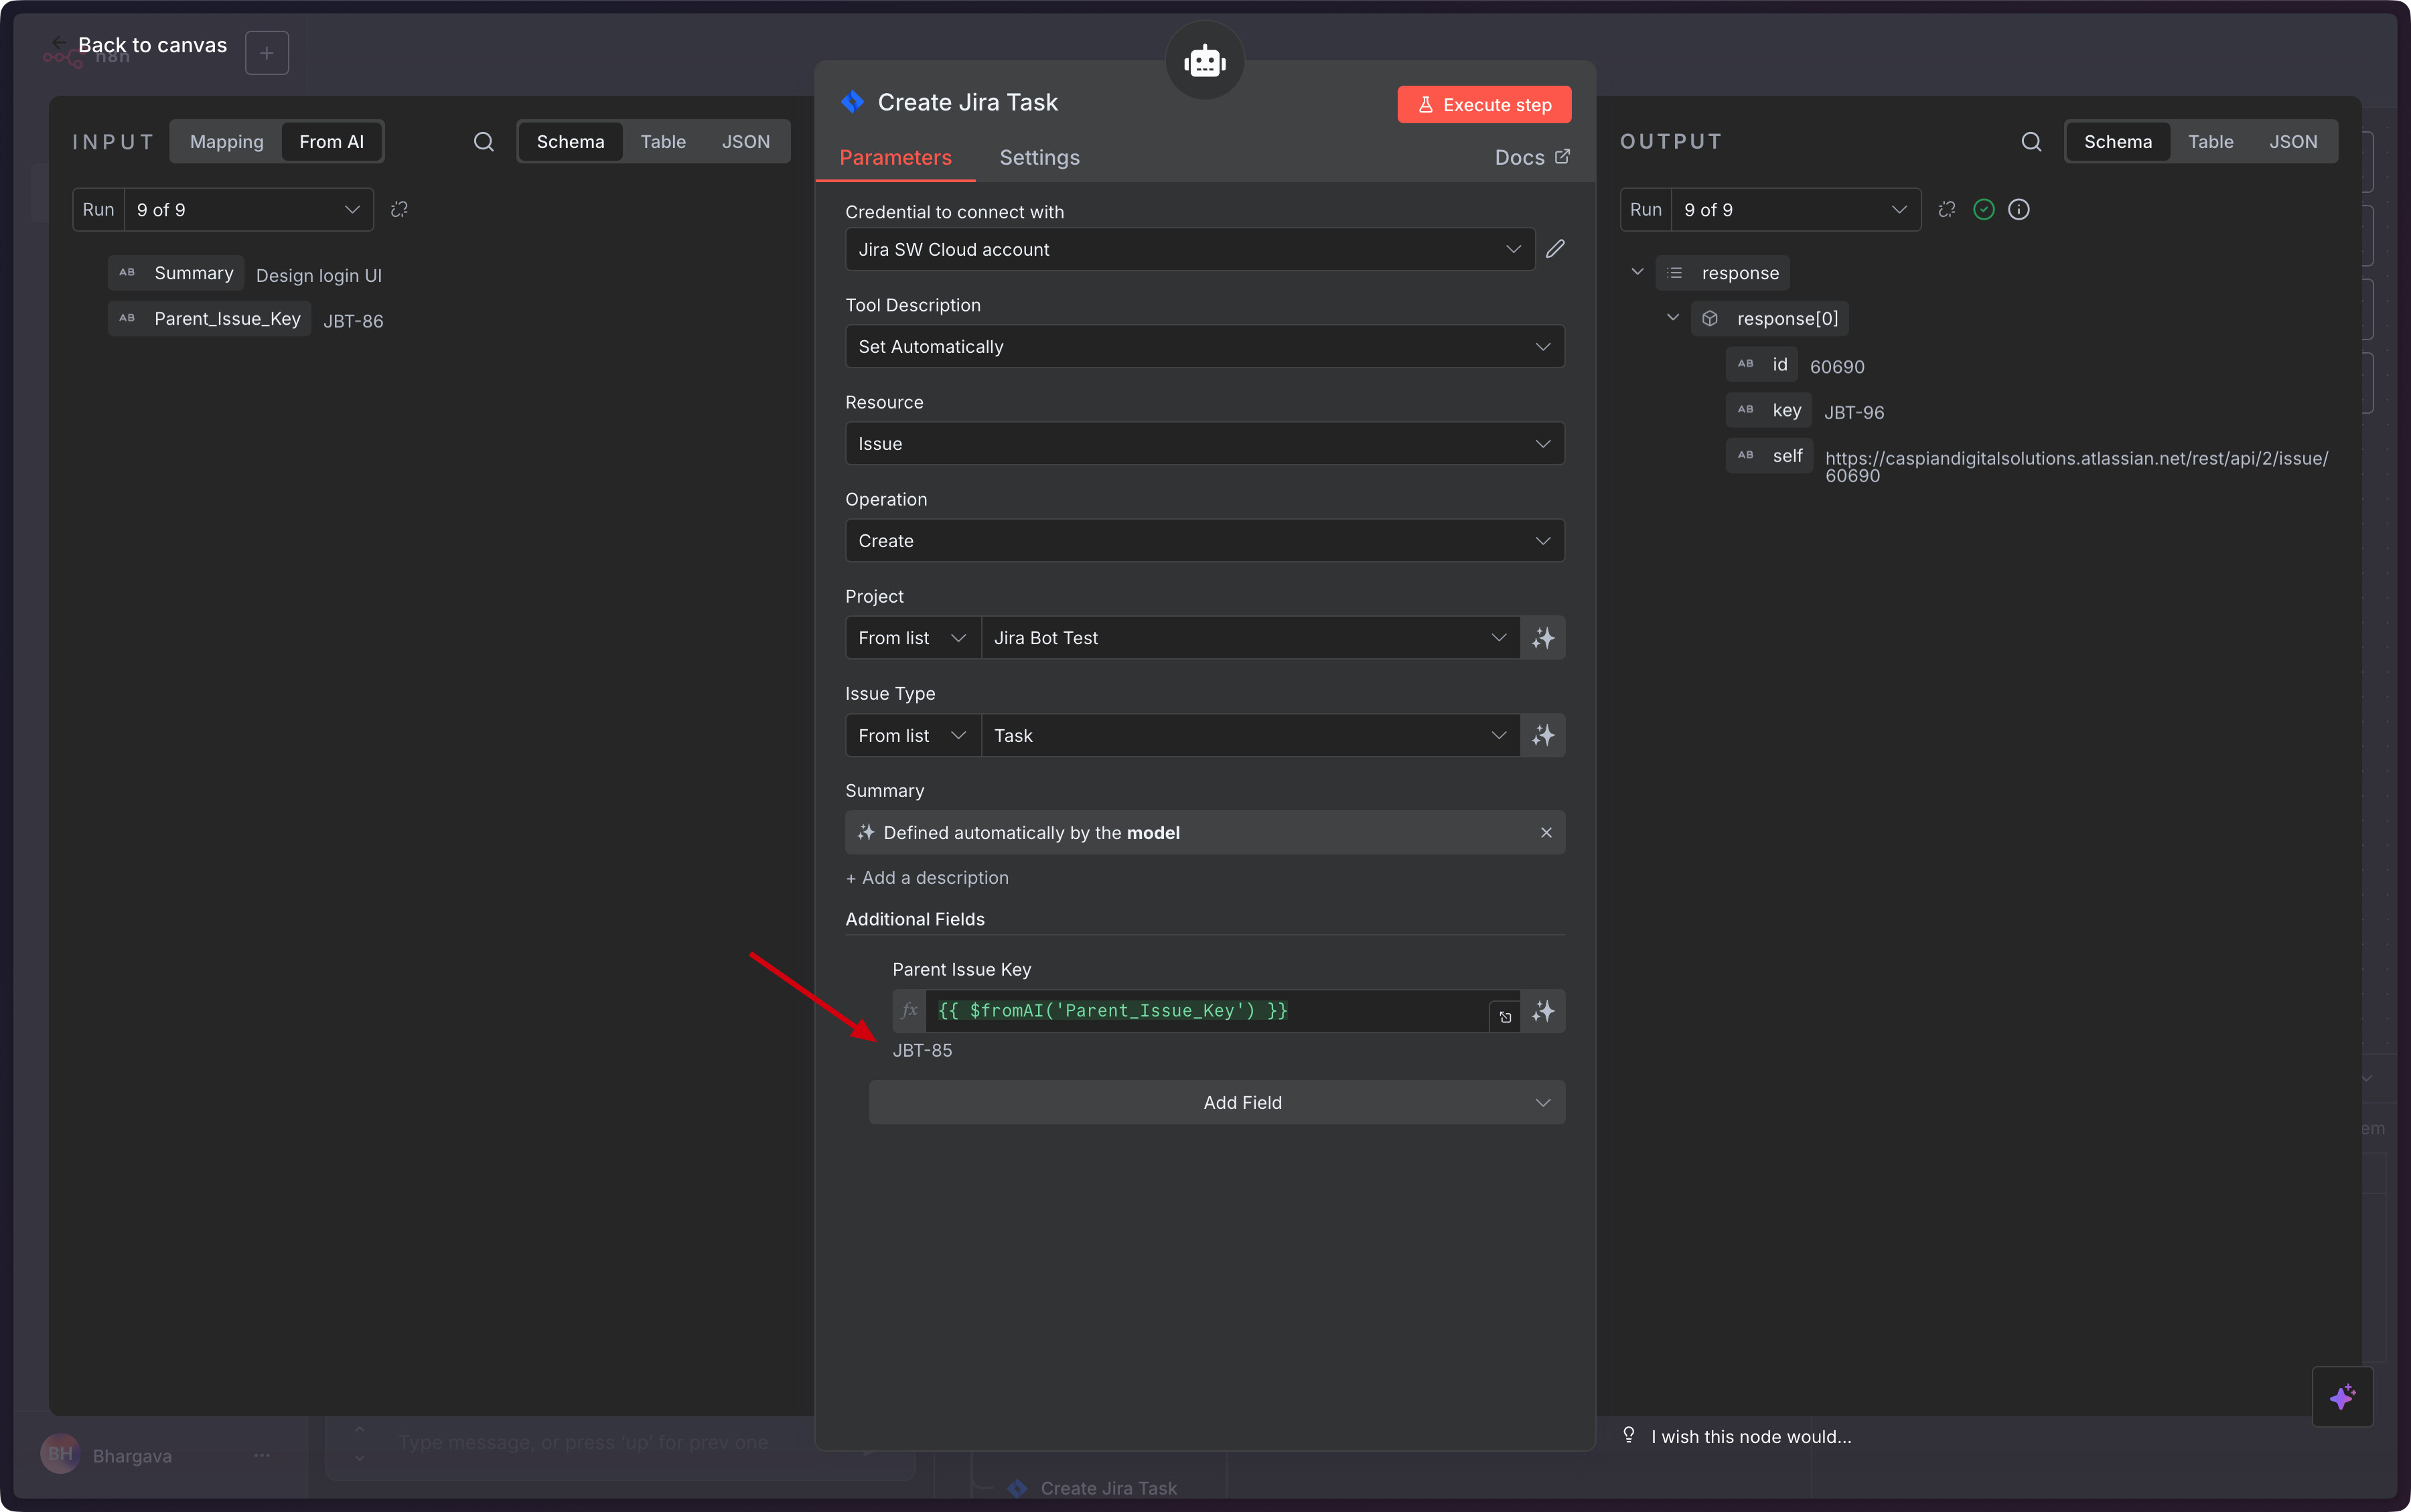Screen dimensions: 2411x1512
Task: Collapse the response[0] tree node
Action: (x=1673, y=318)
